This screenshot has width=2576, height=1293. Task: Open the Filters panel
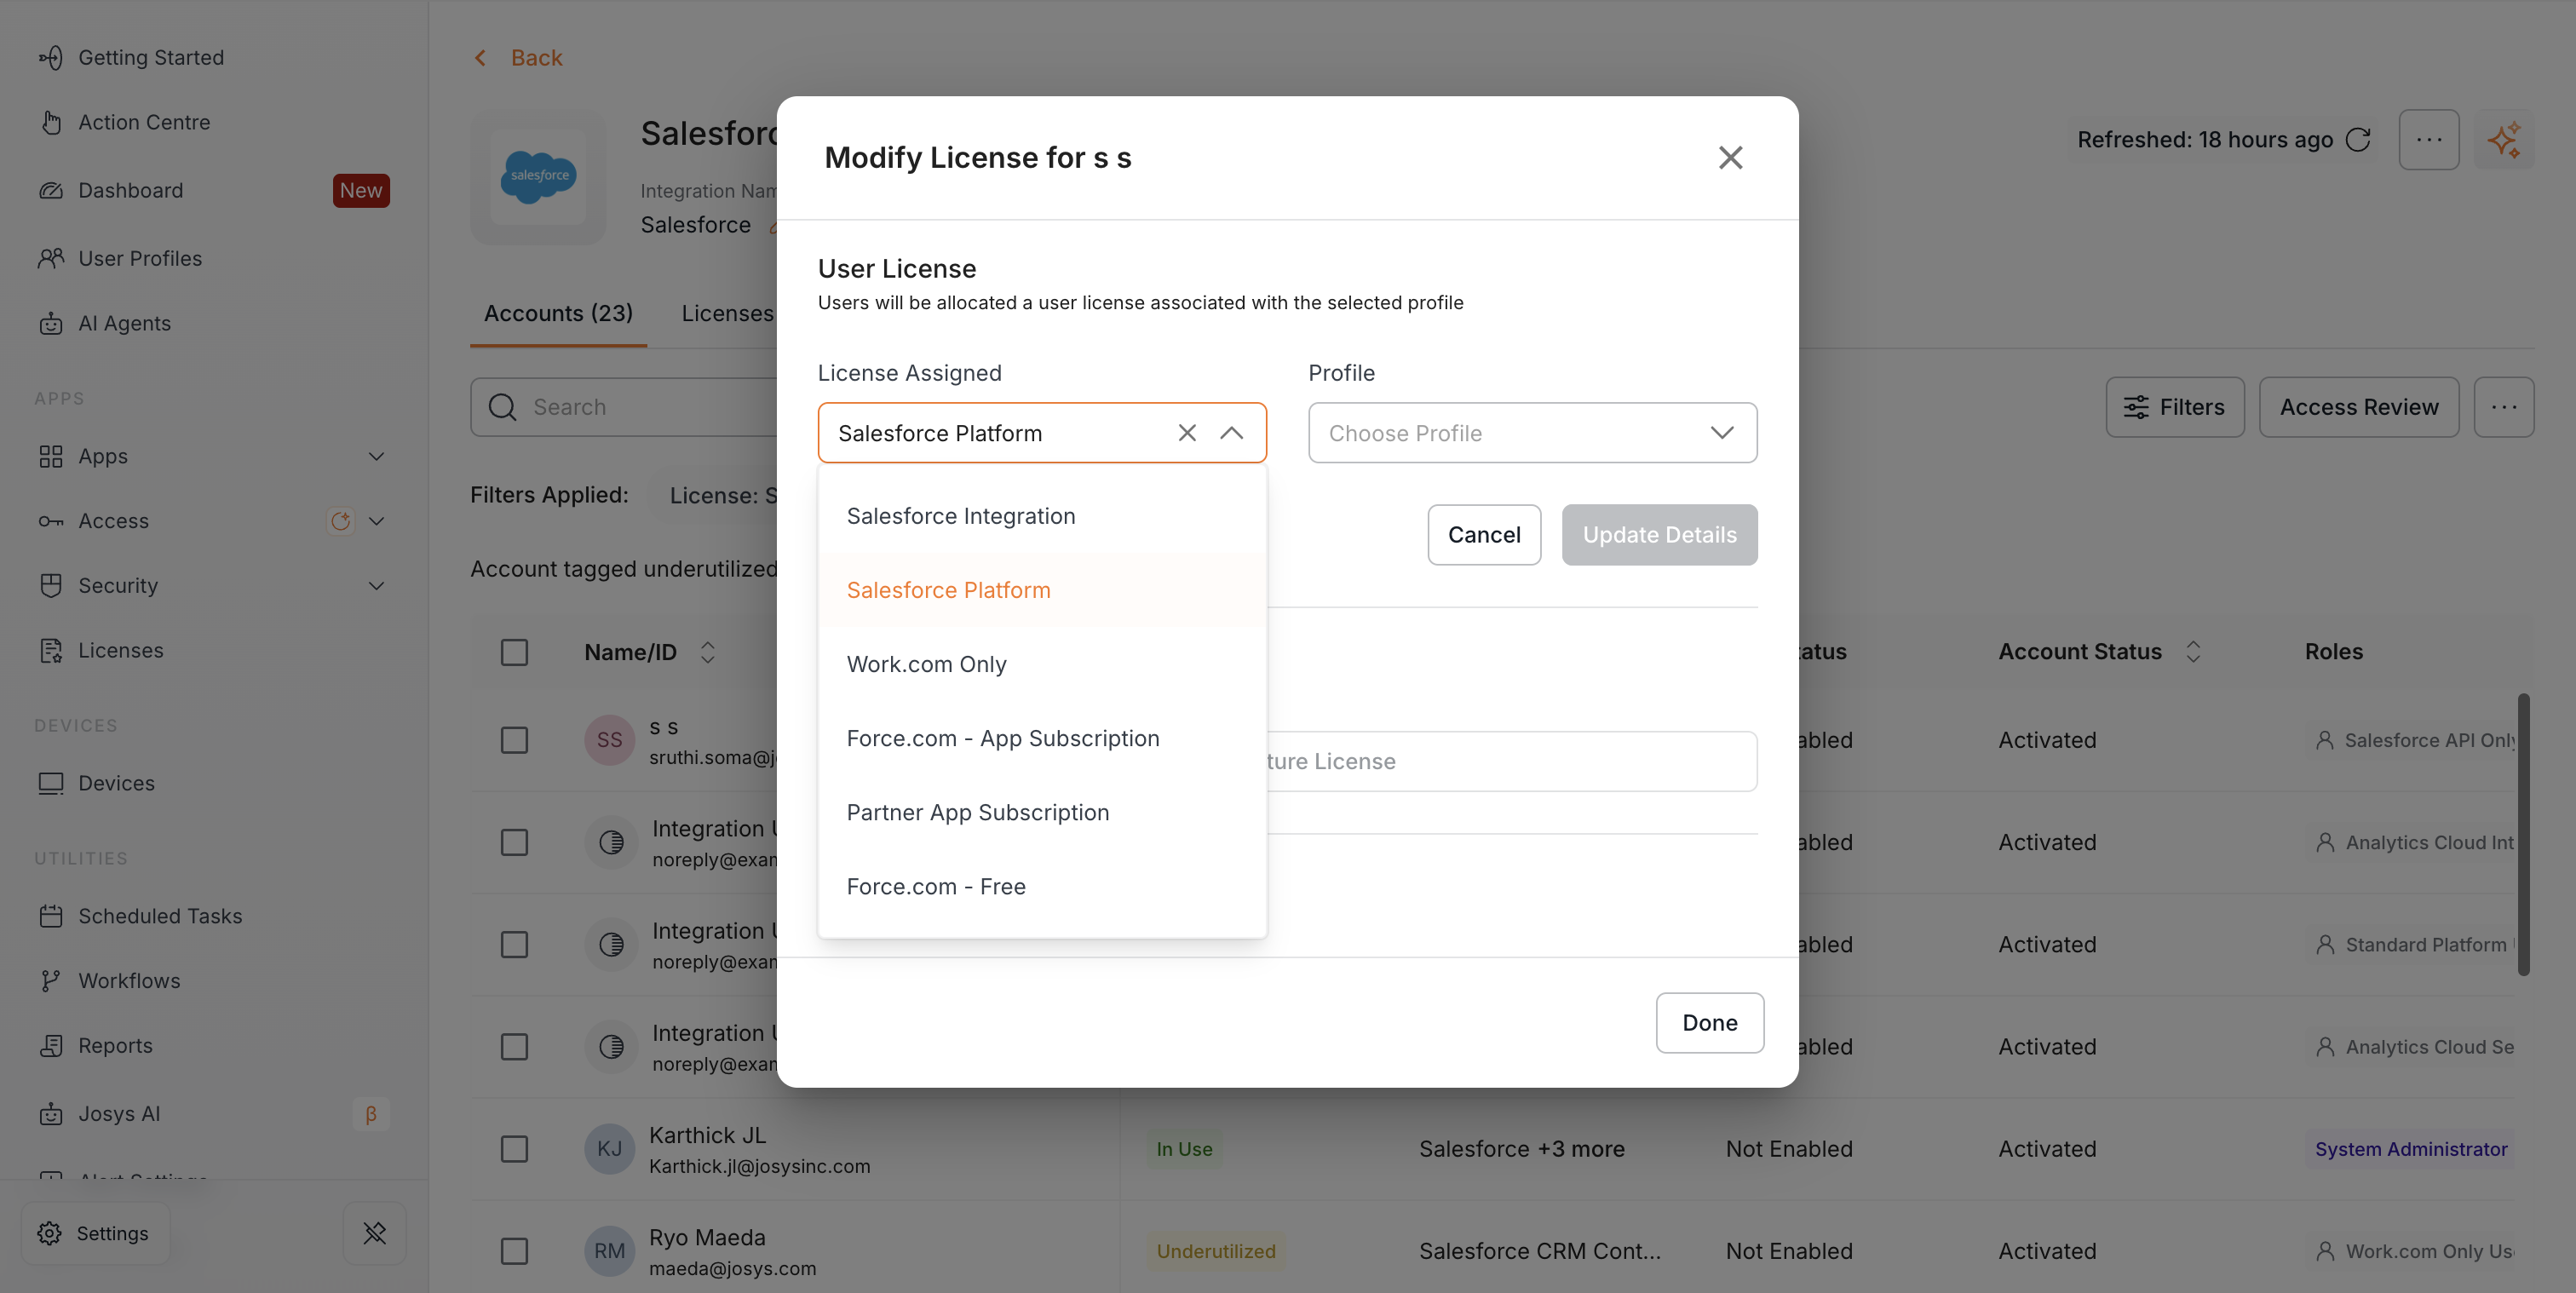(x=2174, y=407)
